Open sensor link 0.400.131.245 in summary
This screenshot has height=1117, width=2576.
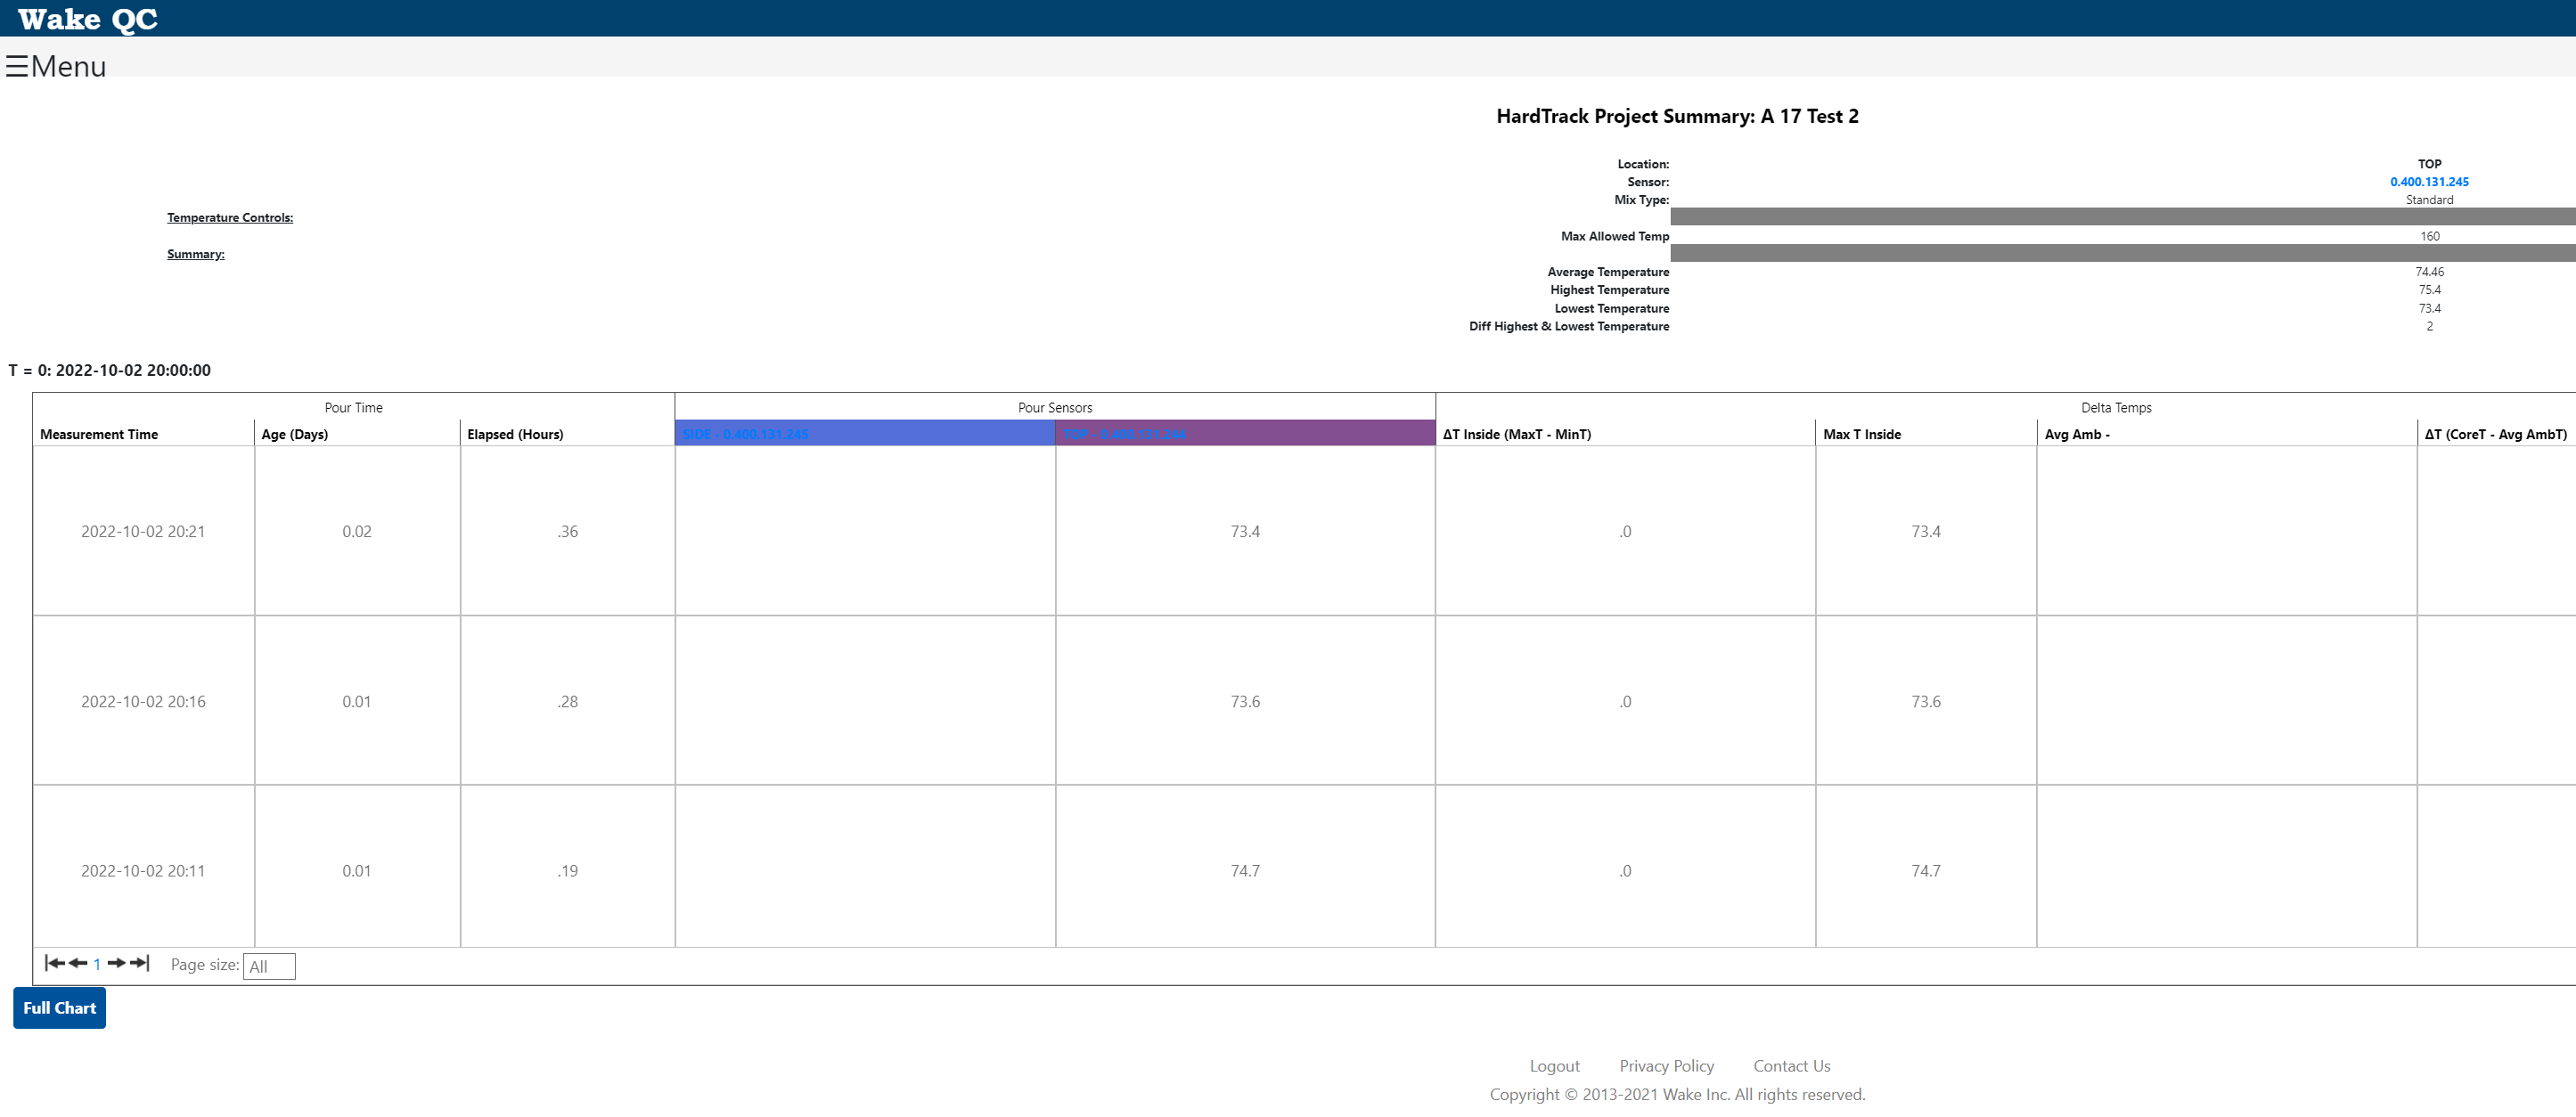2428,182
